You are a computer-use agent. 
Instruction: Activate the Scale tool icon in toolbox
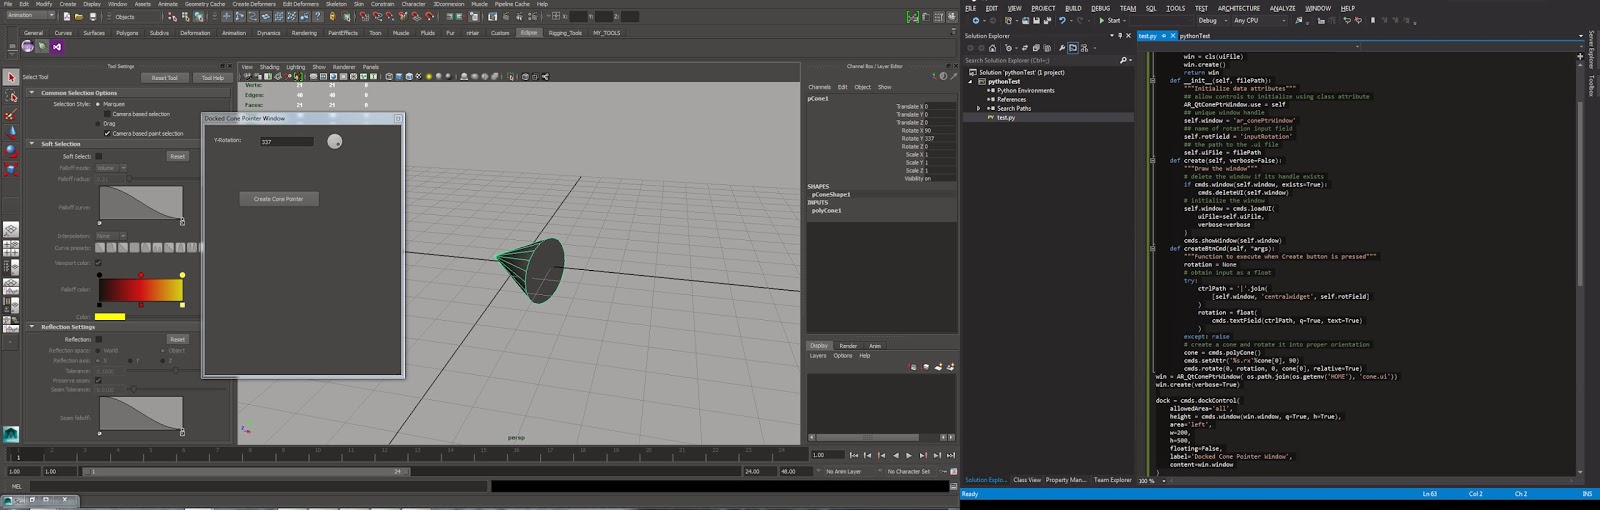click(x=10, y=168)
